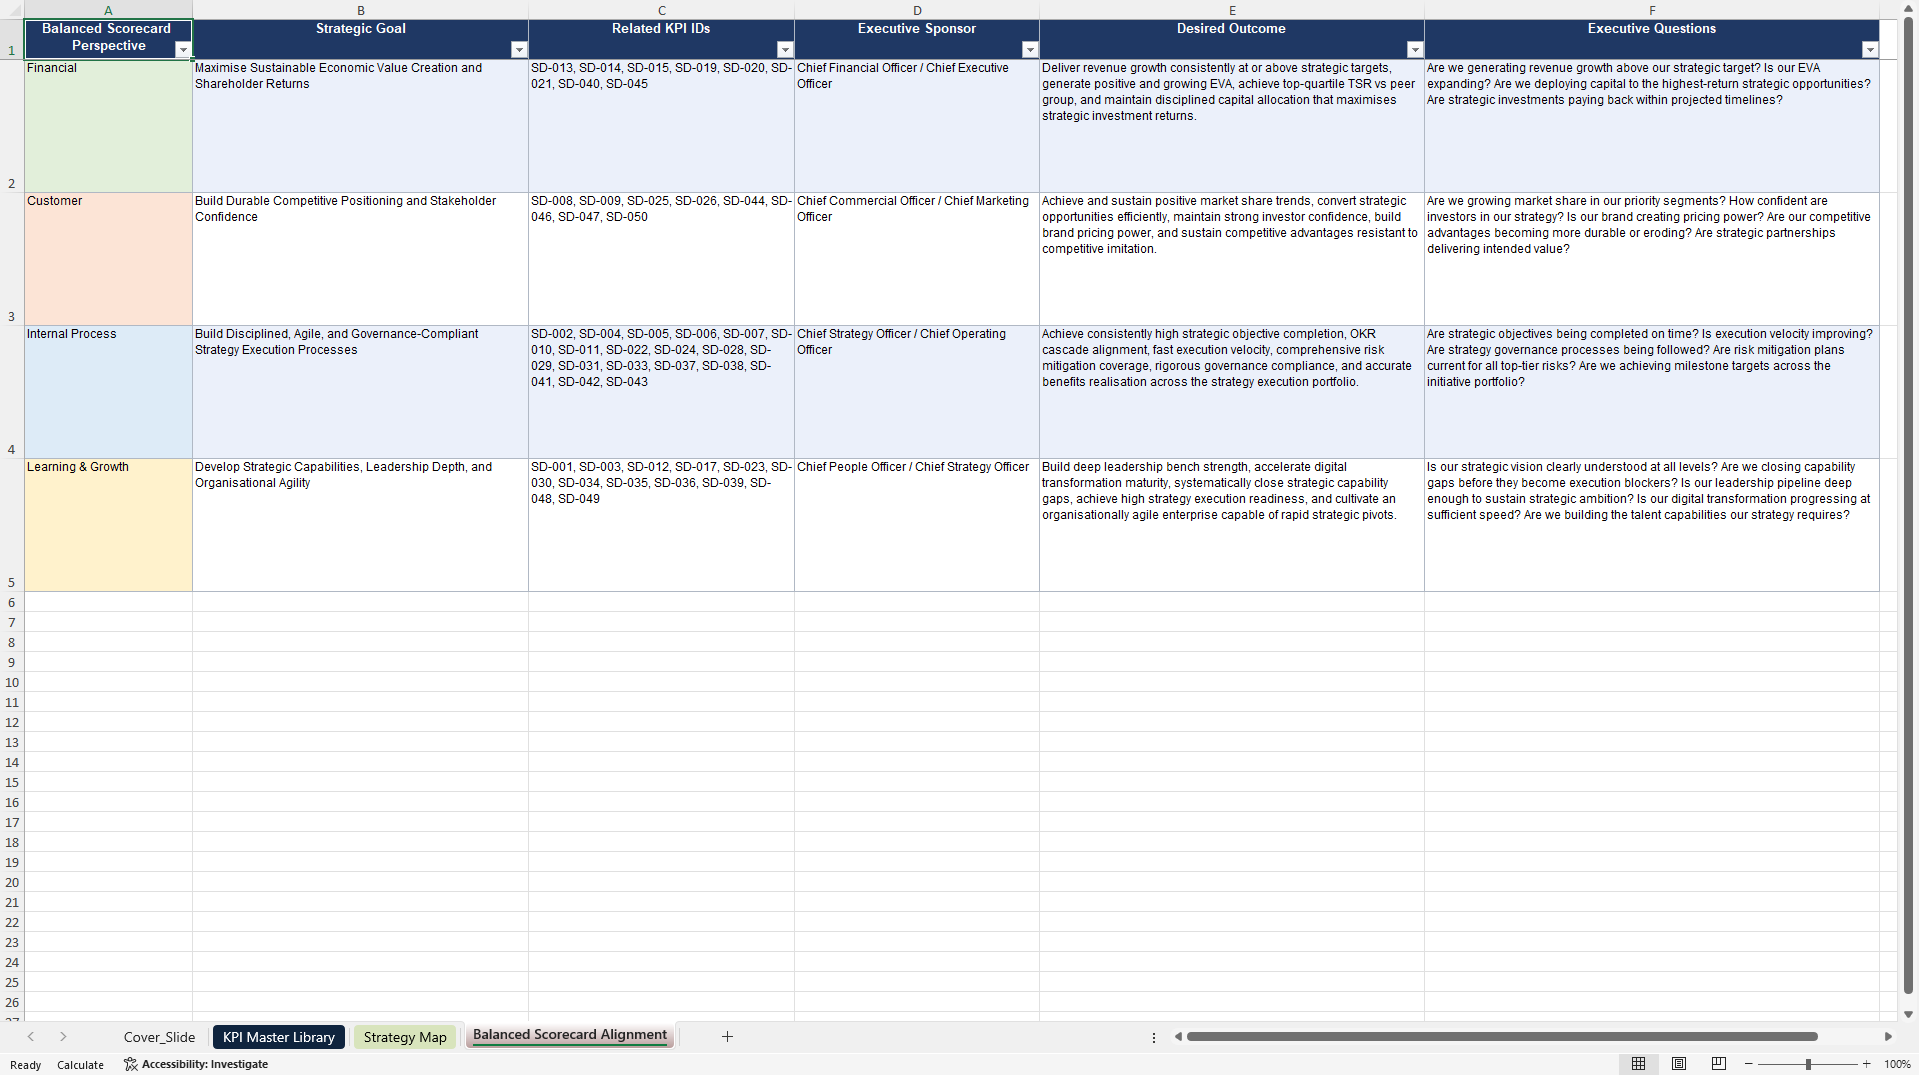Select KPI IDs cell starting with SD-002
This screenshot has width=1919, height=1075.
[661, 392]
